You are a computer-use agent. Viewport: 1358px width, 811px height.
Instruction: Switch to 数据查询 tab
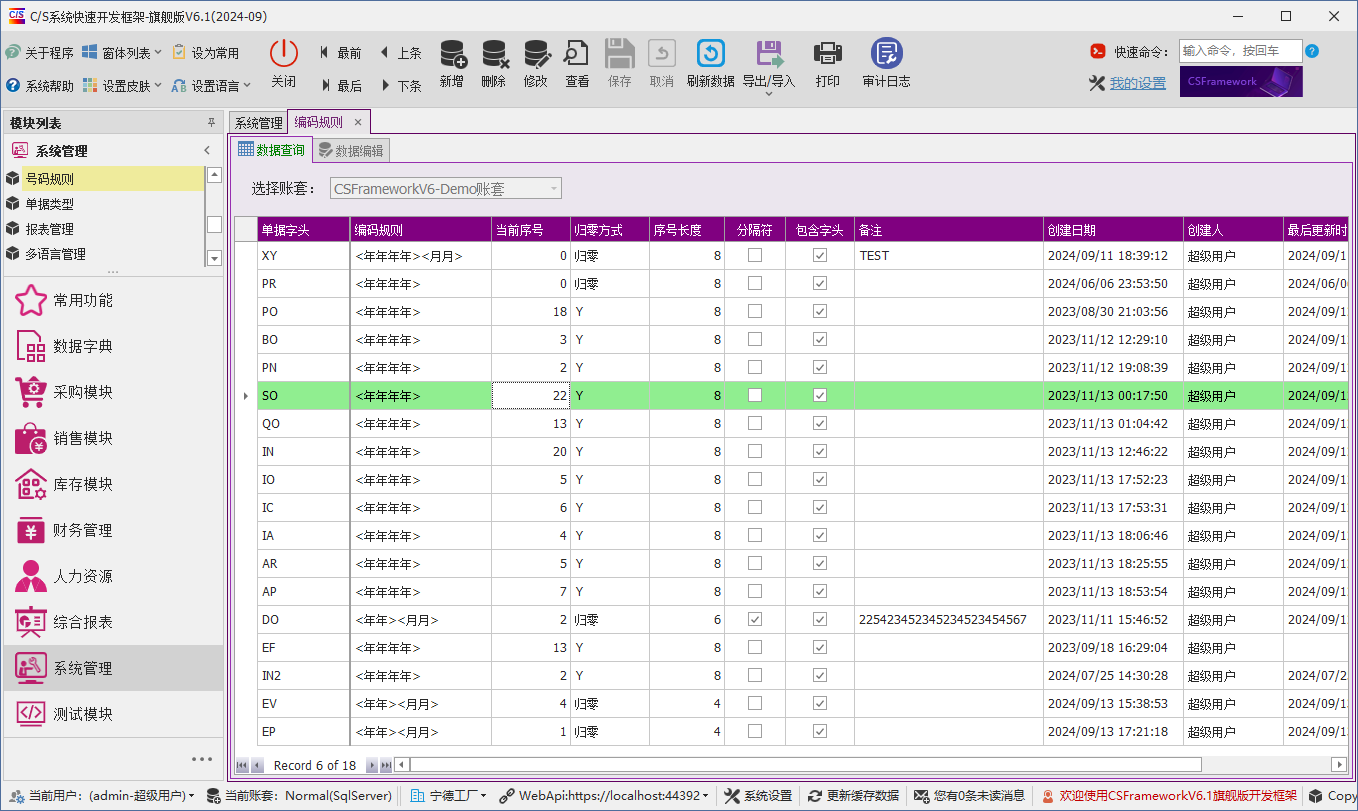pos(271,150)
